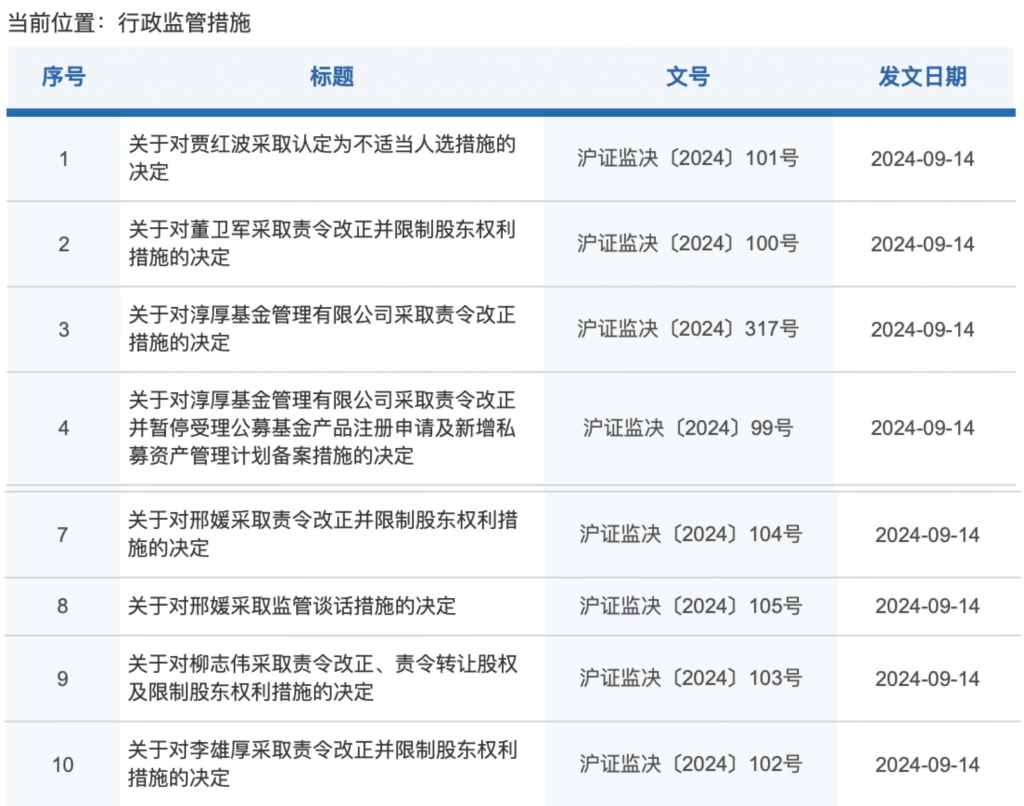Screen dimensions: 1024x806
Task: Open 淳厚基金暂停受理公募基金产品注册 decision
Action: point(322,428)
